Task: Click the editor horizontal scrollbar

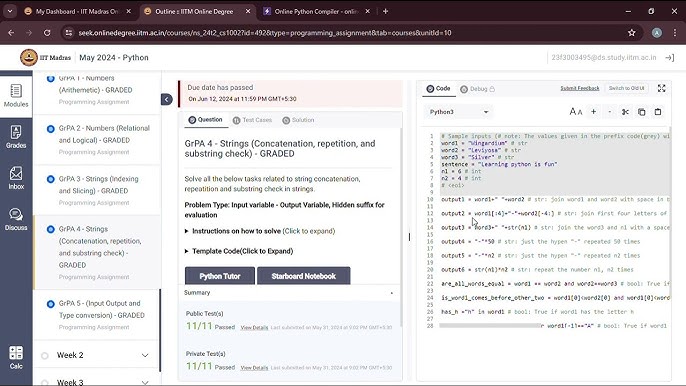Action: tap(490, 326)
